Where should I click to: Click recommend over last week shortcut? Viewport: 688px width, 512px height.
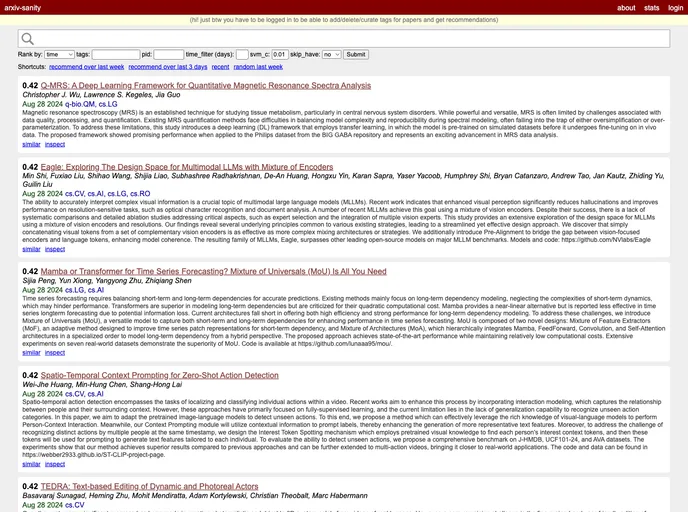click(x=86, y=67)
